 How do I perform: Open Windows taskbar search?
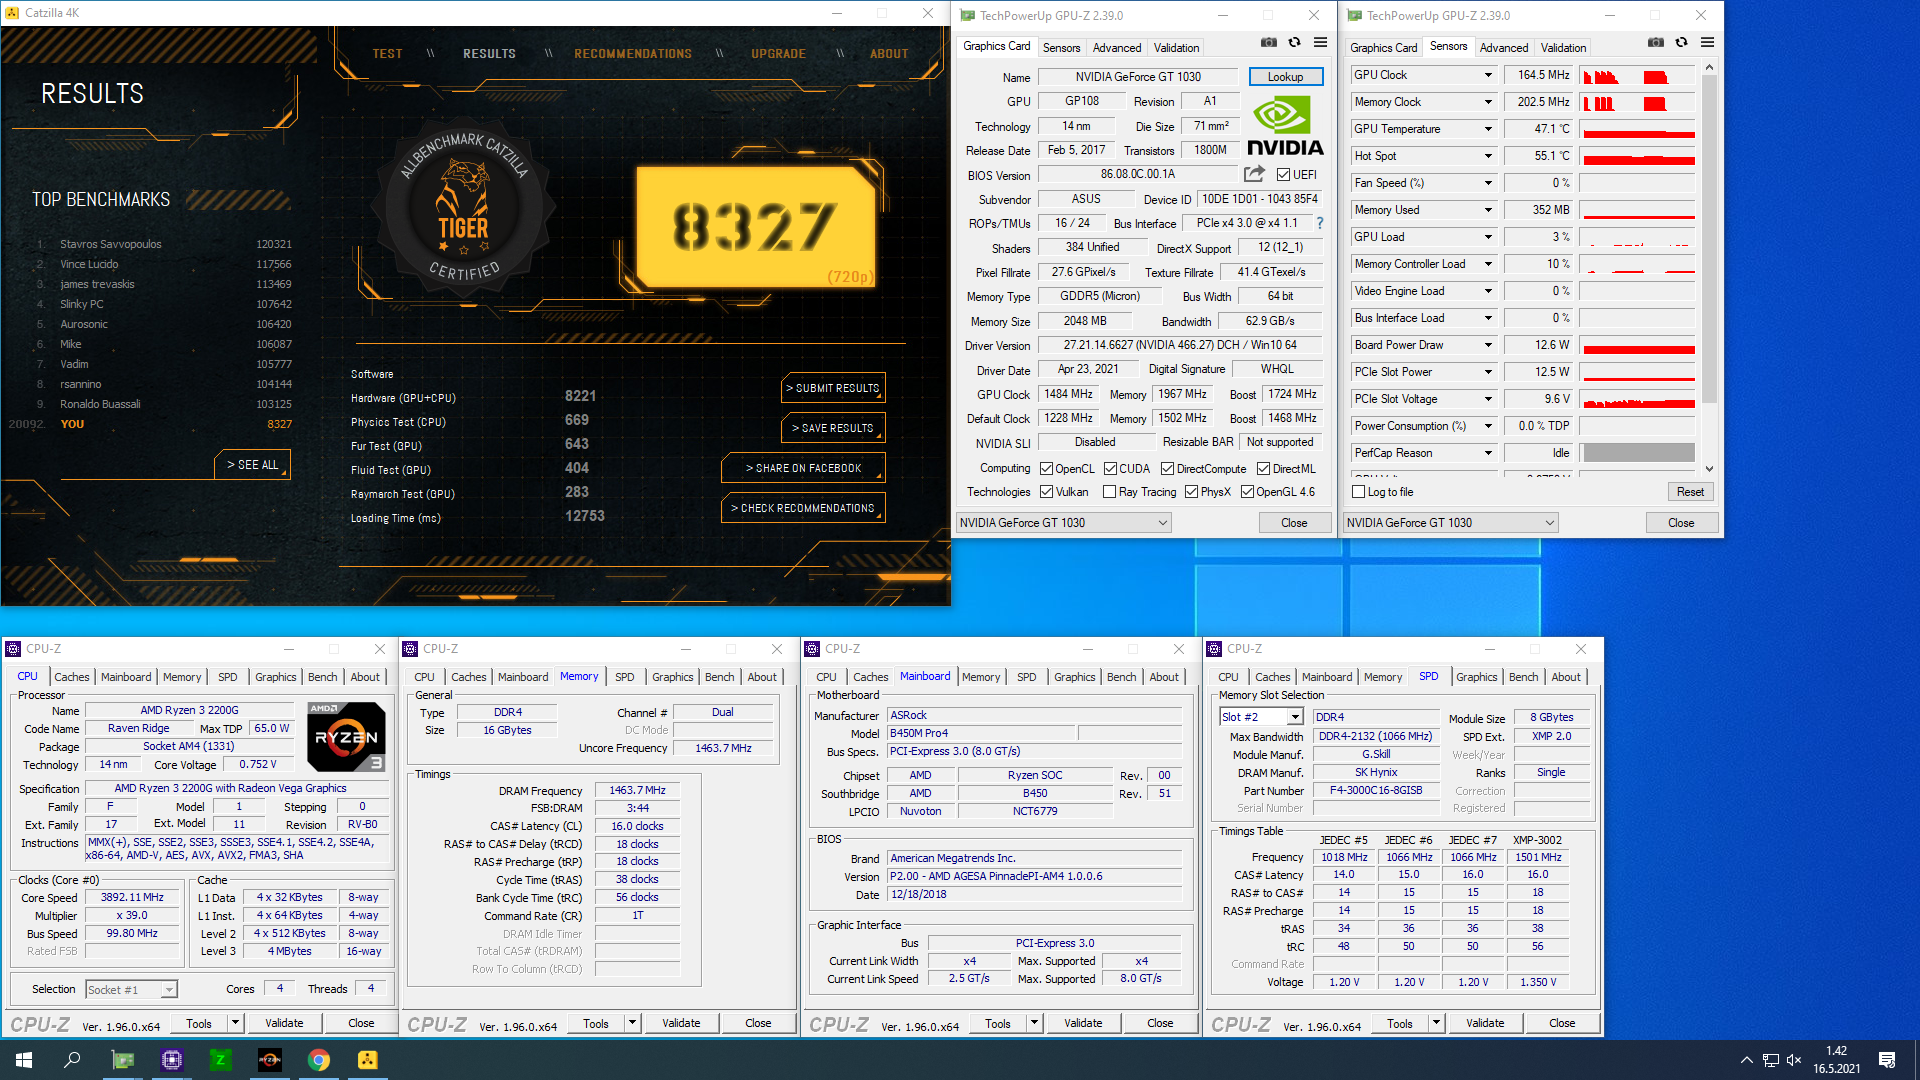pos(72,1060)
